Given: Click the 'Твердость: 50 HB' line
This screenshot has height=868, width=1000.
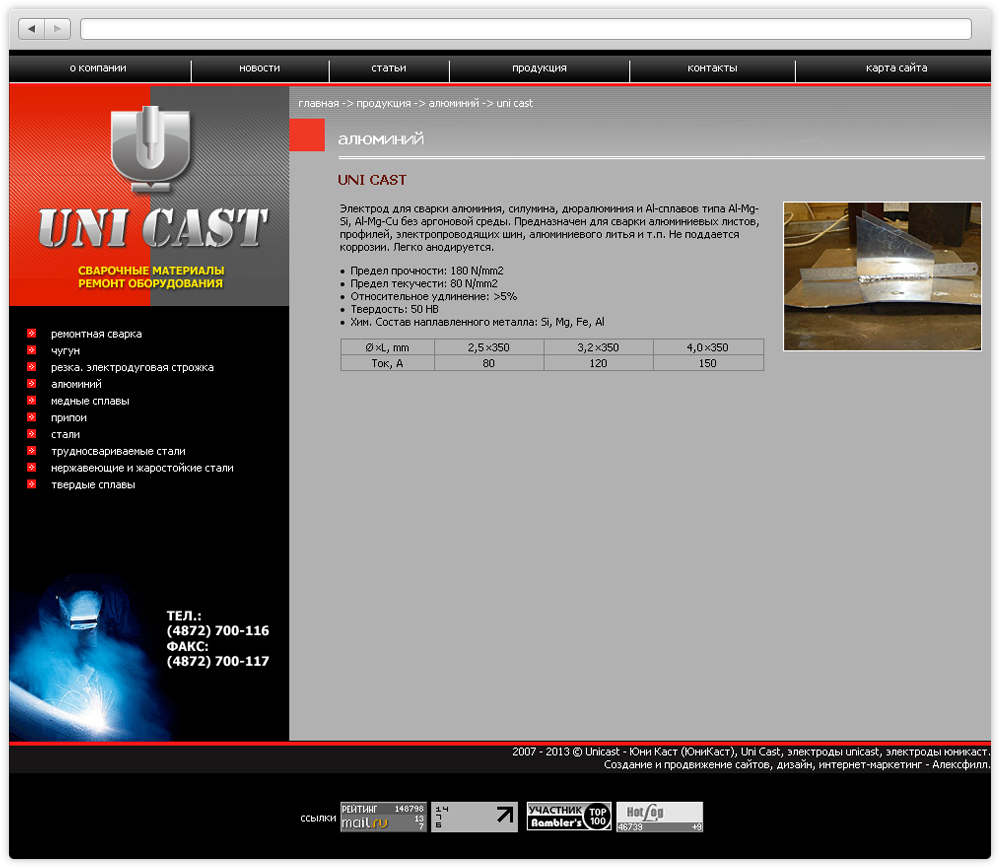Looking at the screenshot, I should tap(394, 309).
